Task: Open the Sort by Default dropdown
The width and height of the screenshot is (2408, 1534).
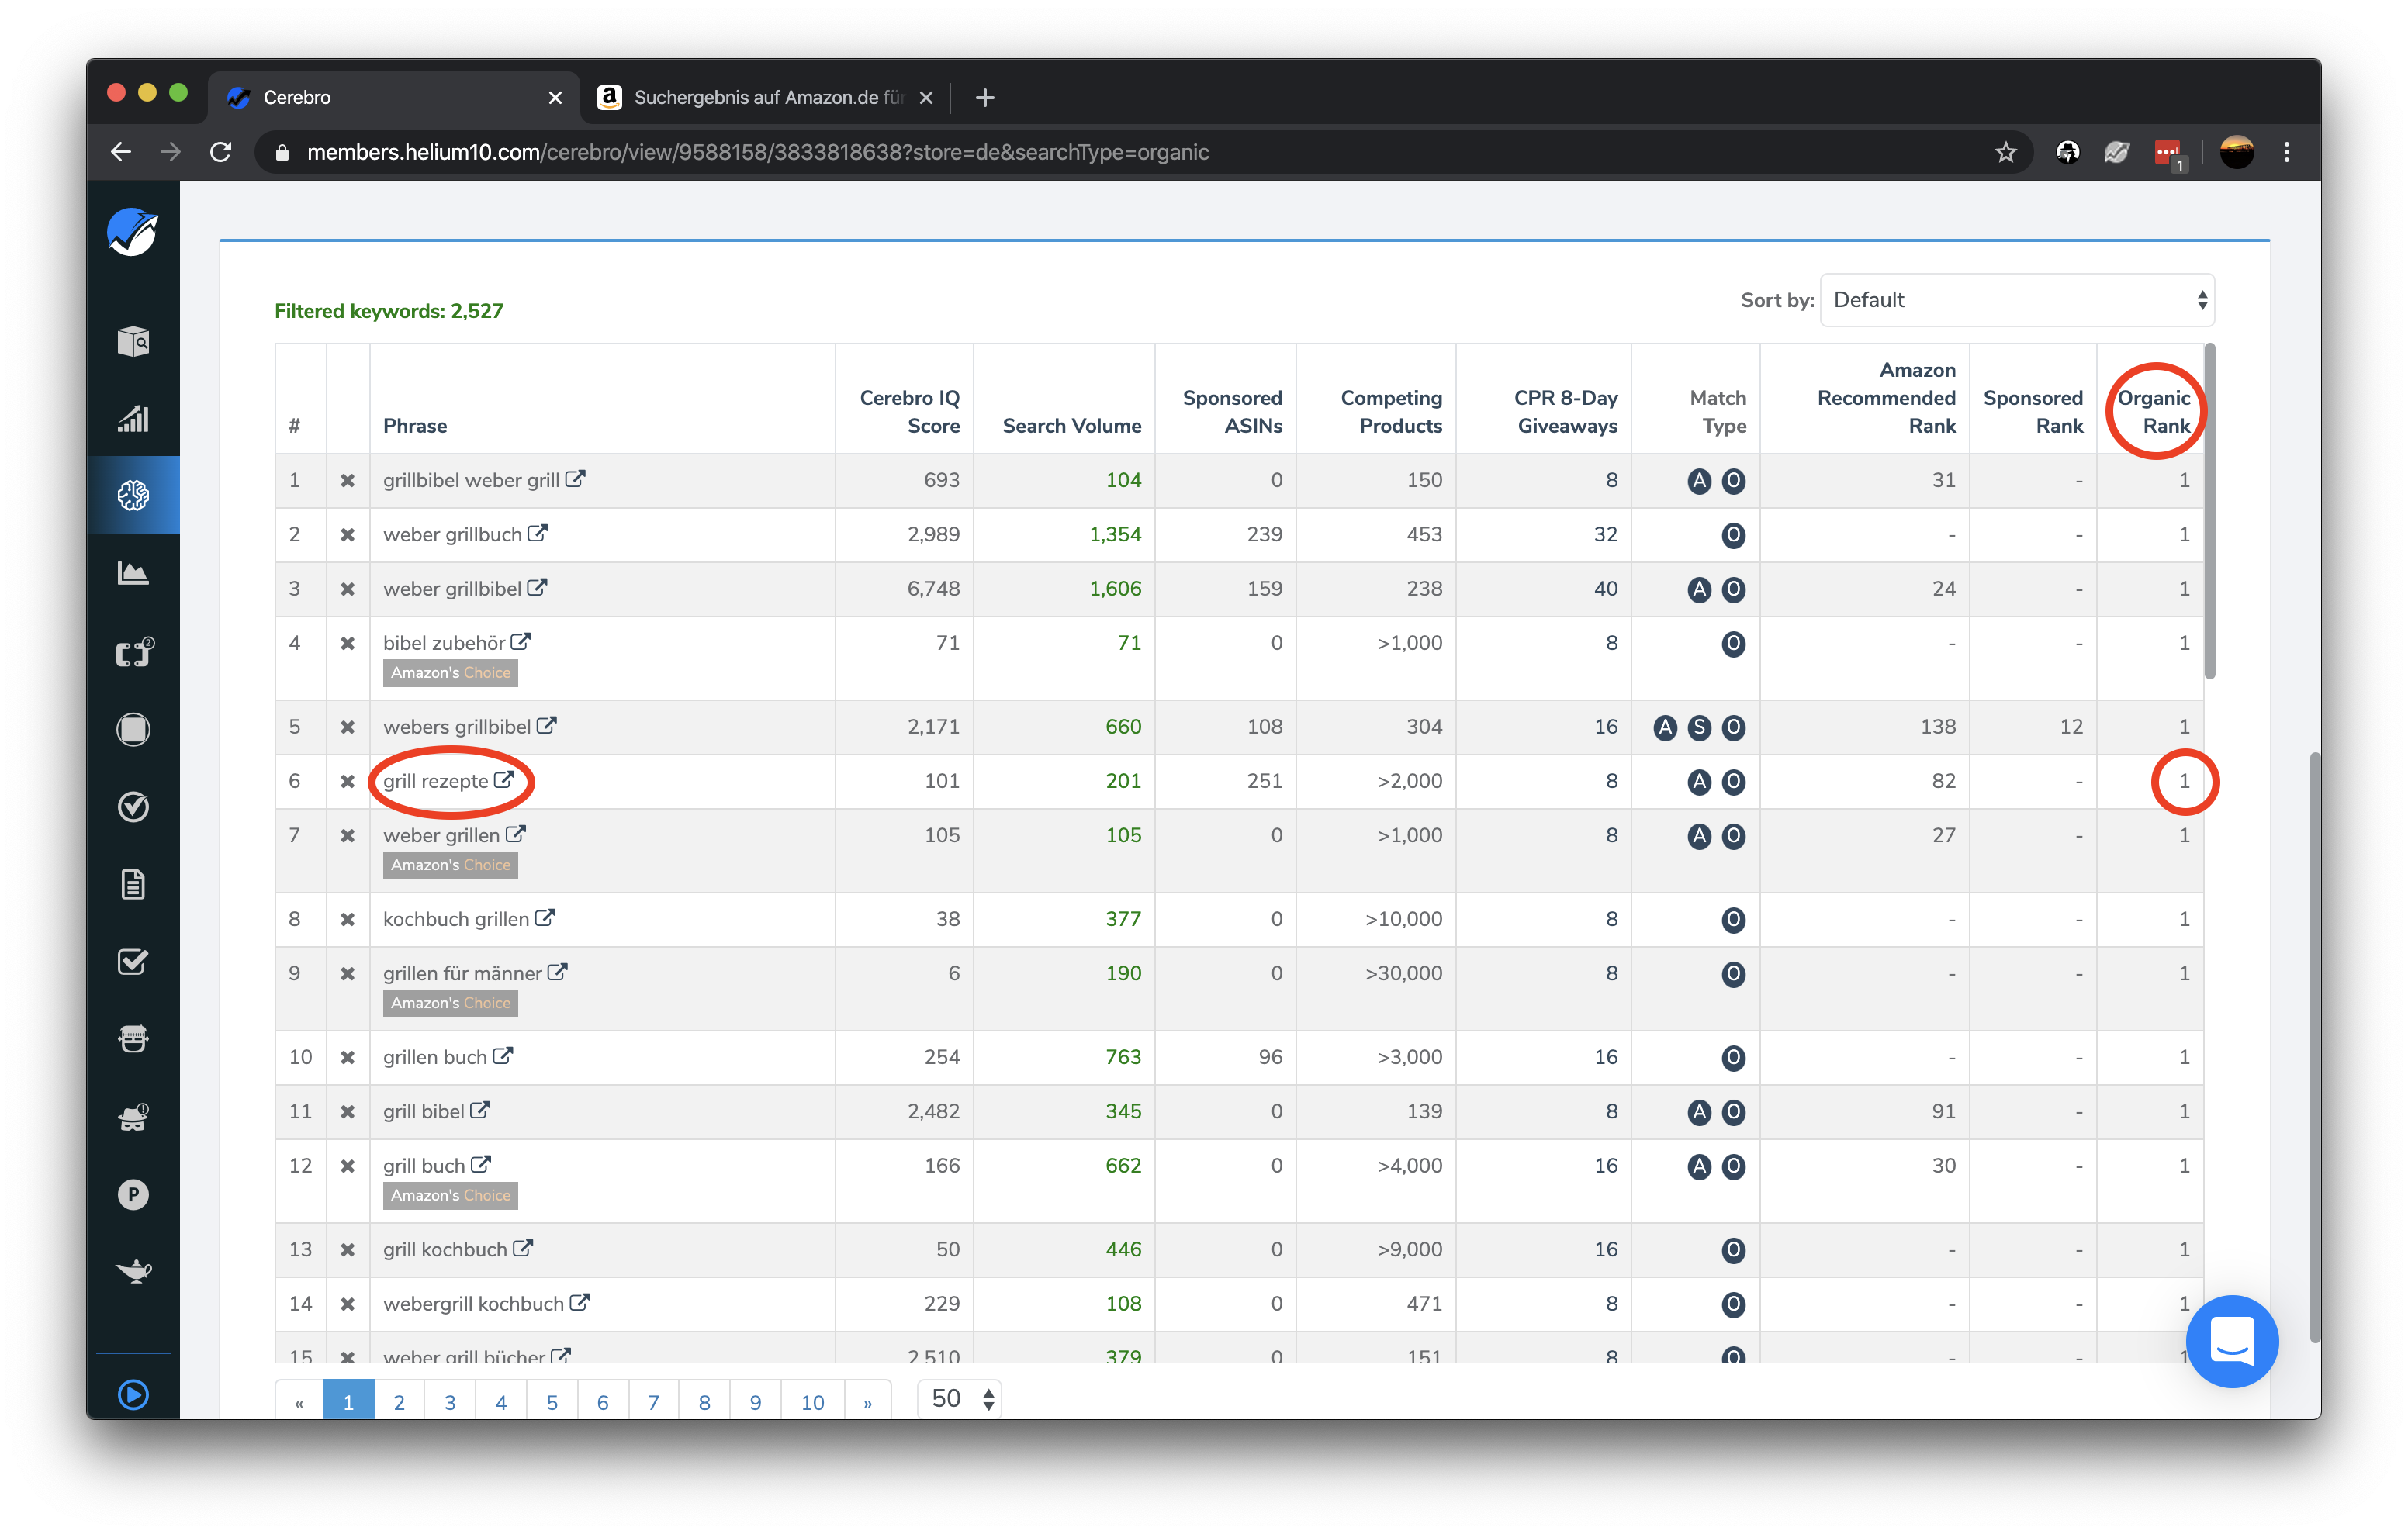Action: pos(2016,300)
